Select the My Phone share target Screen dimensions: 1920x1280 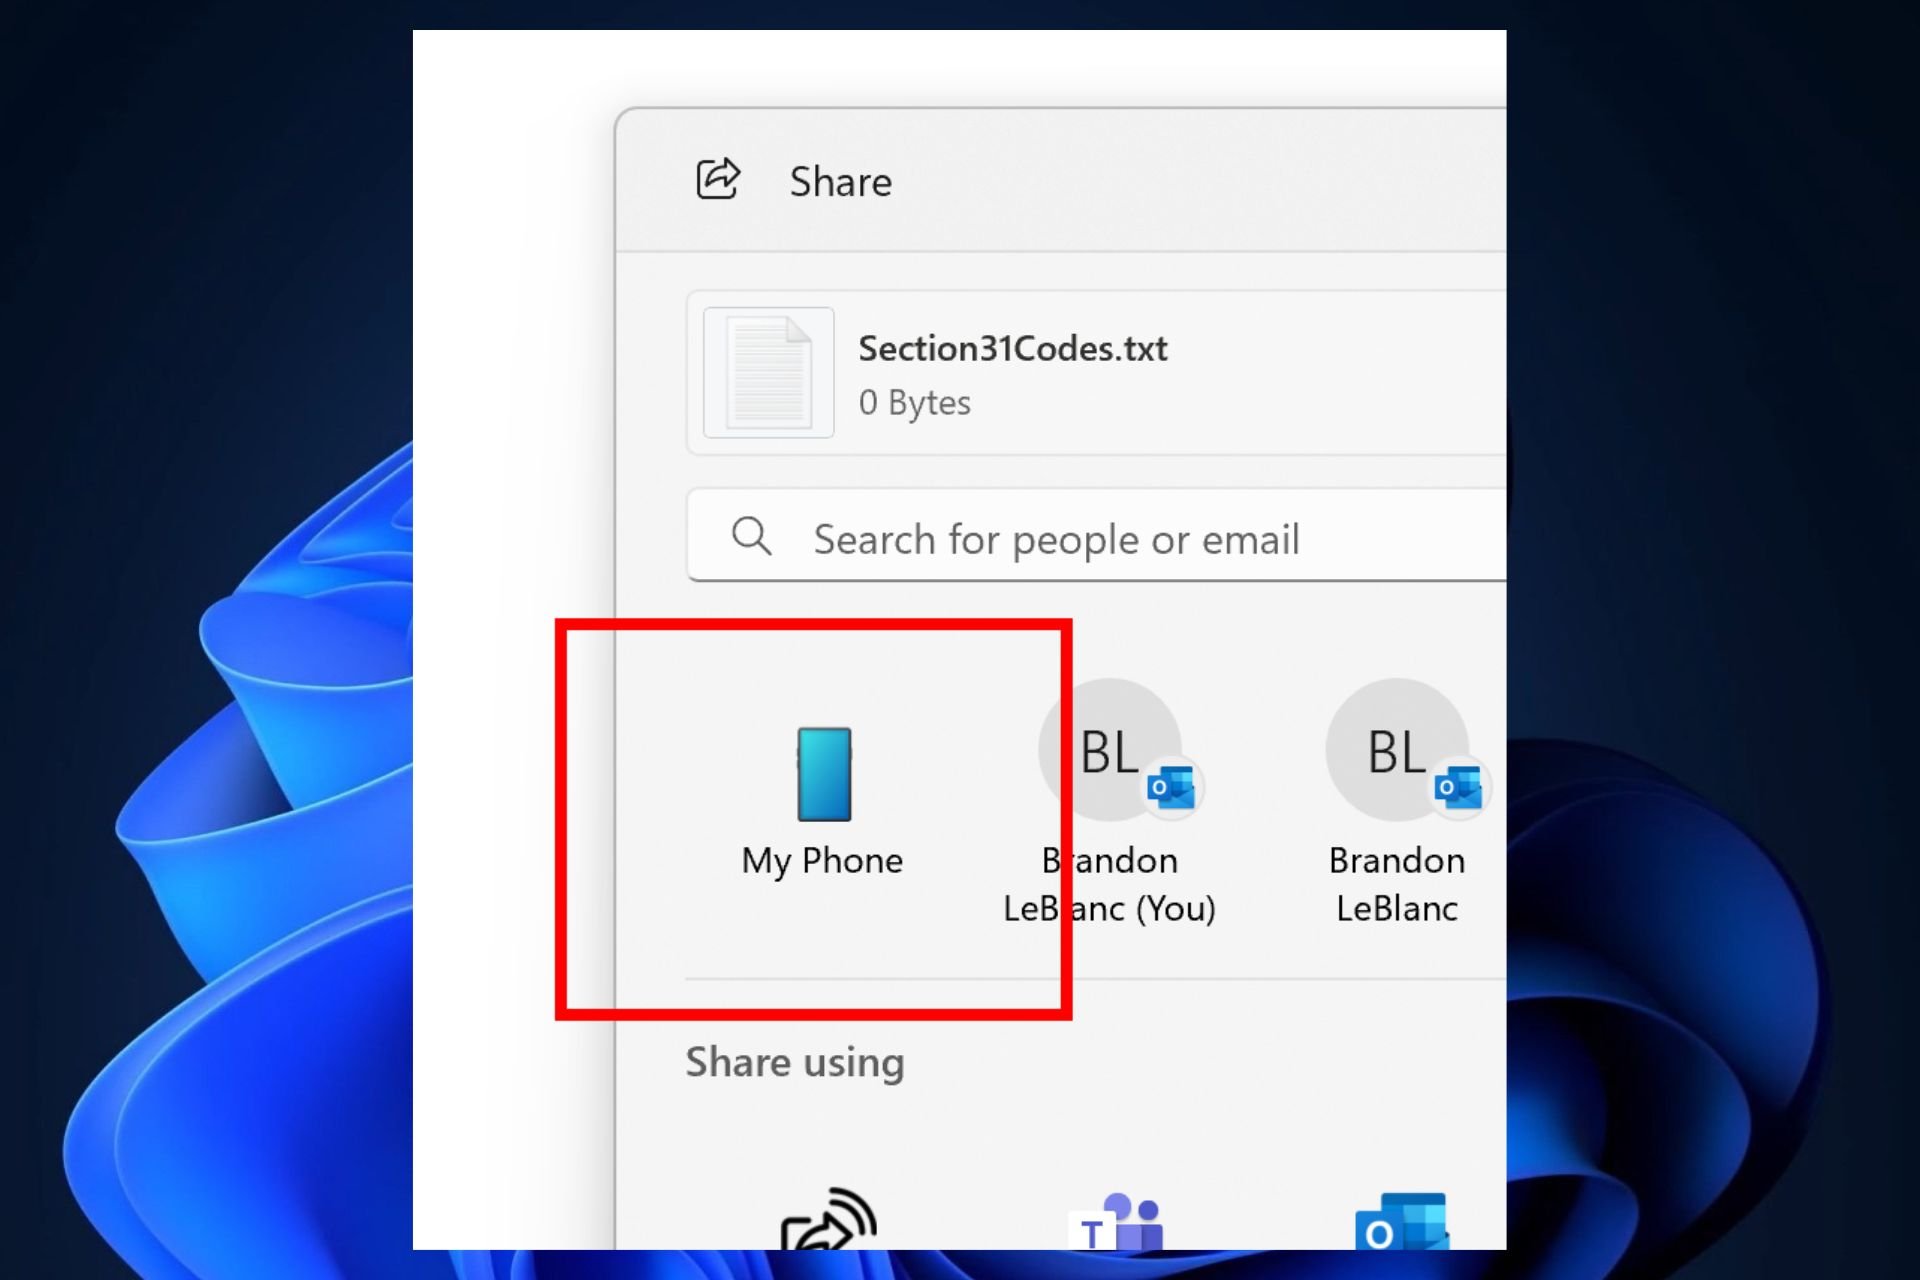pyautogui.click(x=823, y=805)
